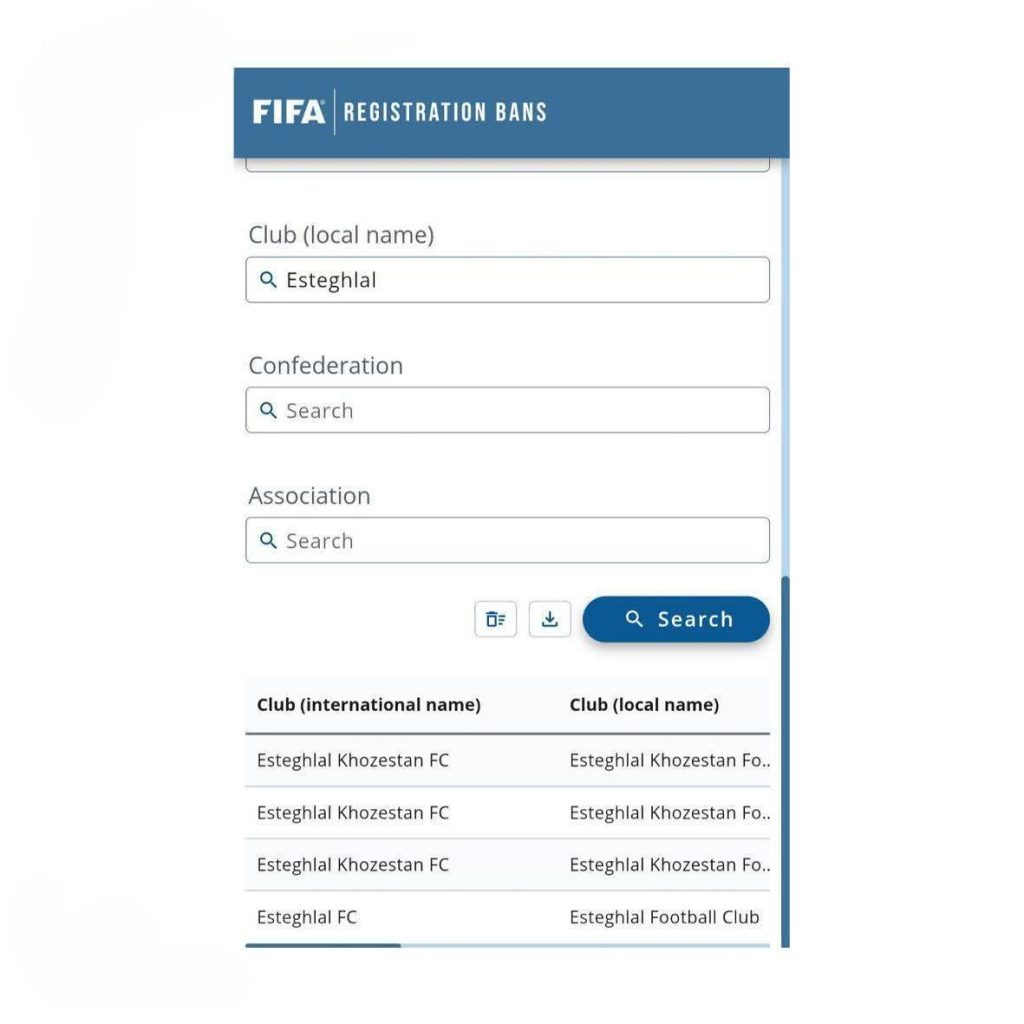Click magnifier icon in Club local name field
Screen dimensions: 1024x1024
267,280
